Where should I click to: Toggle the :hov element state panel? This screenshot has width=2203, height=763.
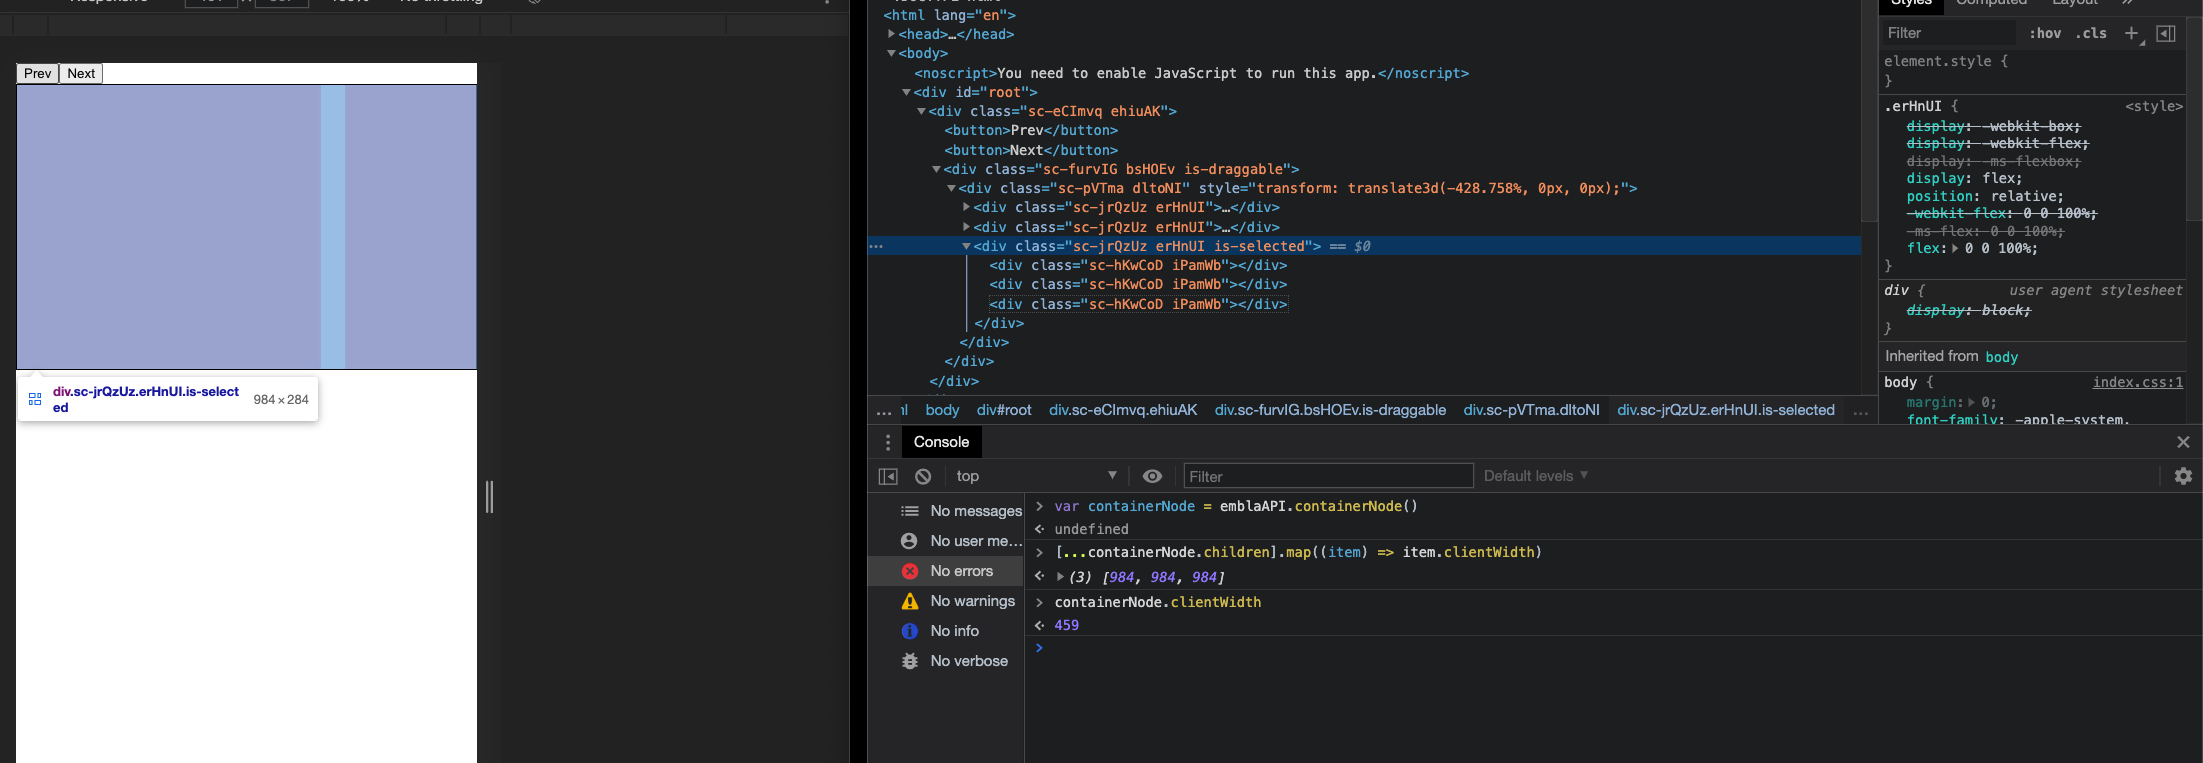click(x=2045, y=33)
